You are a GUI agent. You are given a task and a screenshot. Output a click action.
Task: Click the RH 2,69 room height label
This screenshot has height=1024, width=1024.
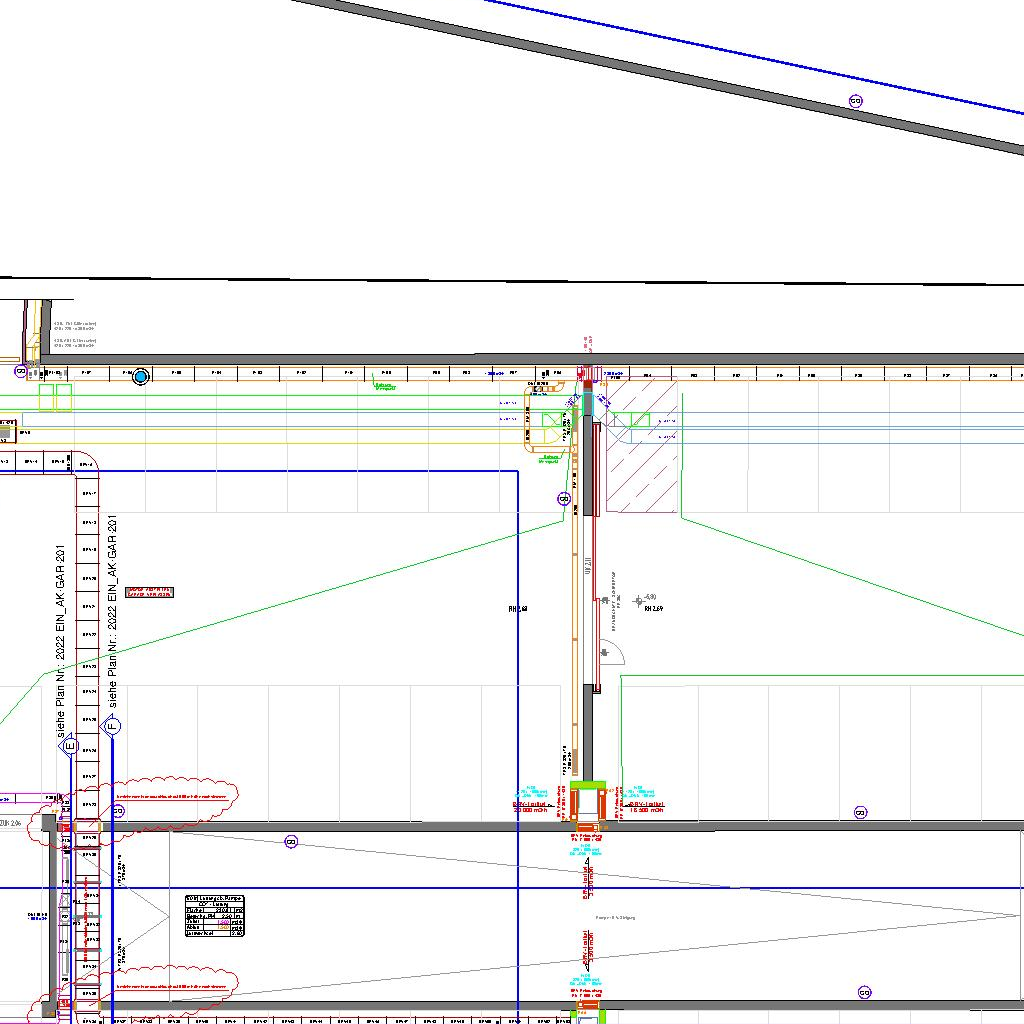point(654,608)
